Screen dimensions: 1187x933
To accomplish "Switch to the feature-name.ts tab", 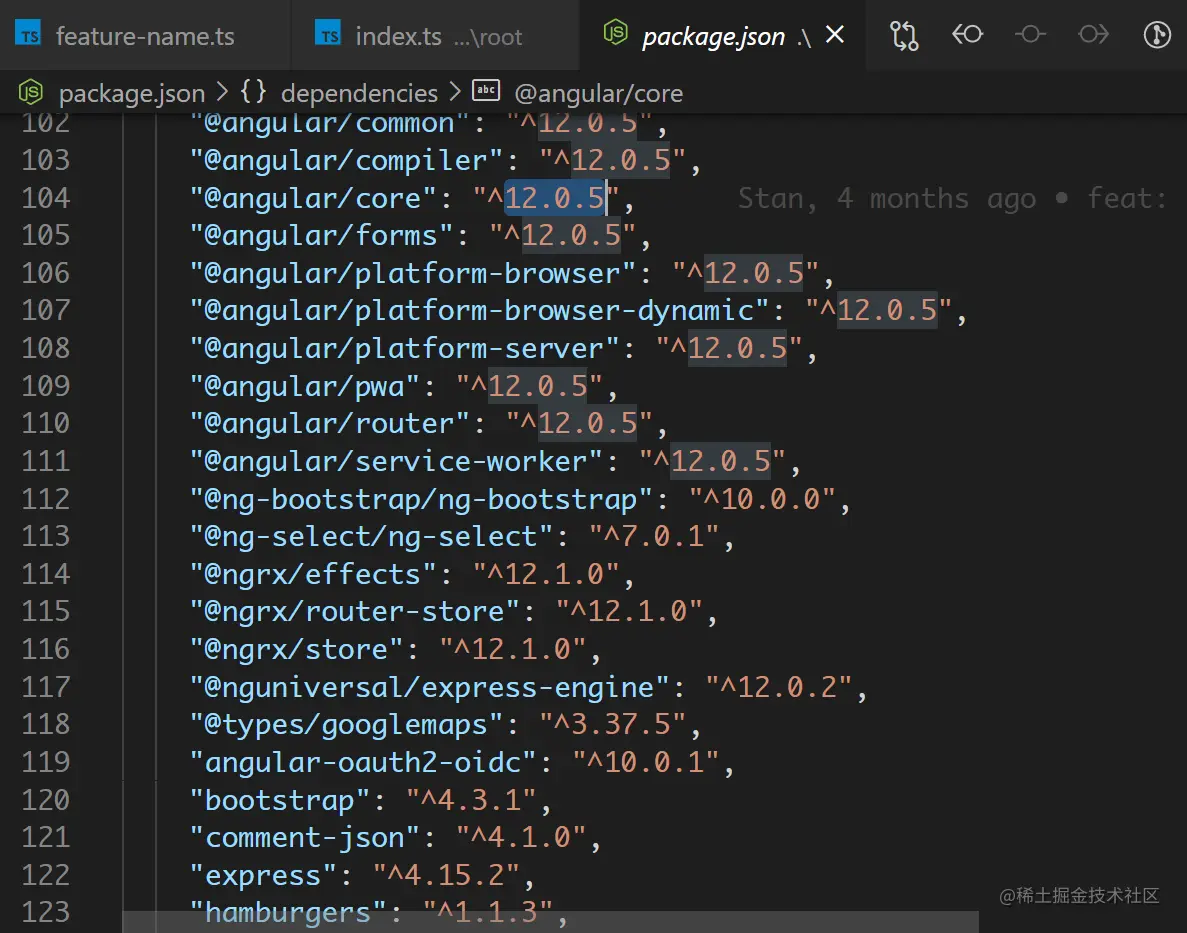I will [146, 35].
